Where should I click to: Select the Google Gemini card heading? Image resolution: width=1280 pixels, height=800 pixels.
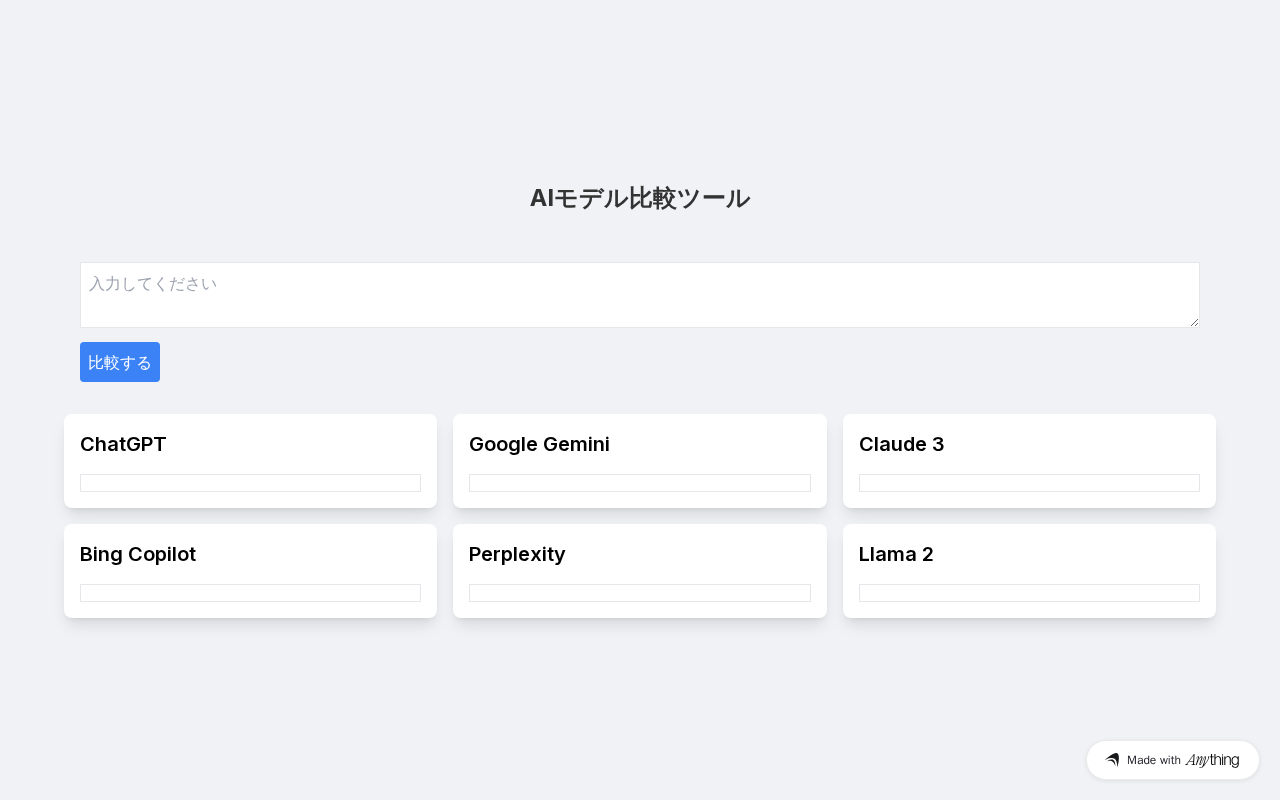tap(539, 444)
